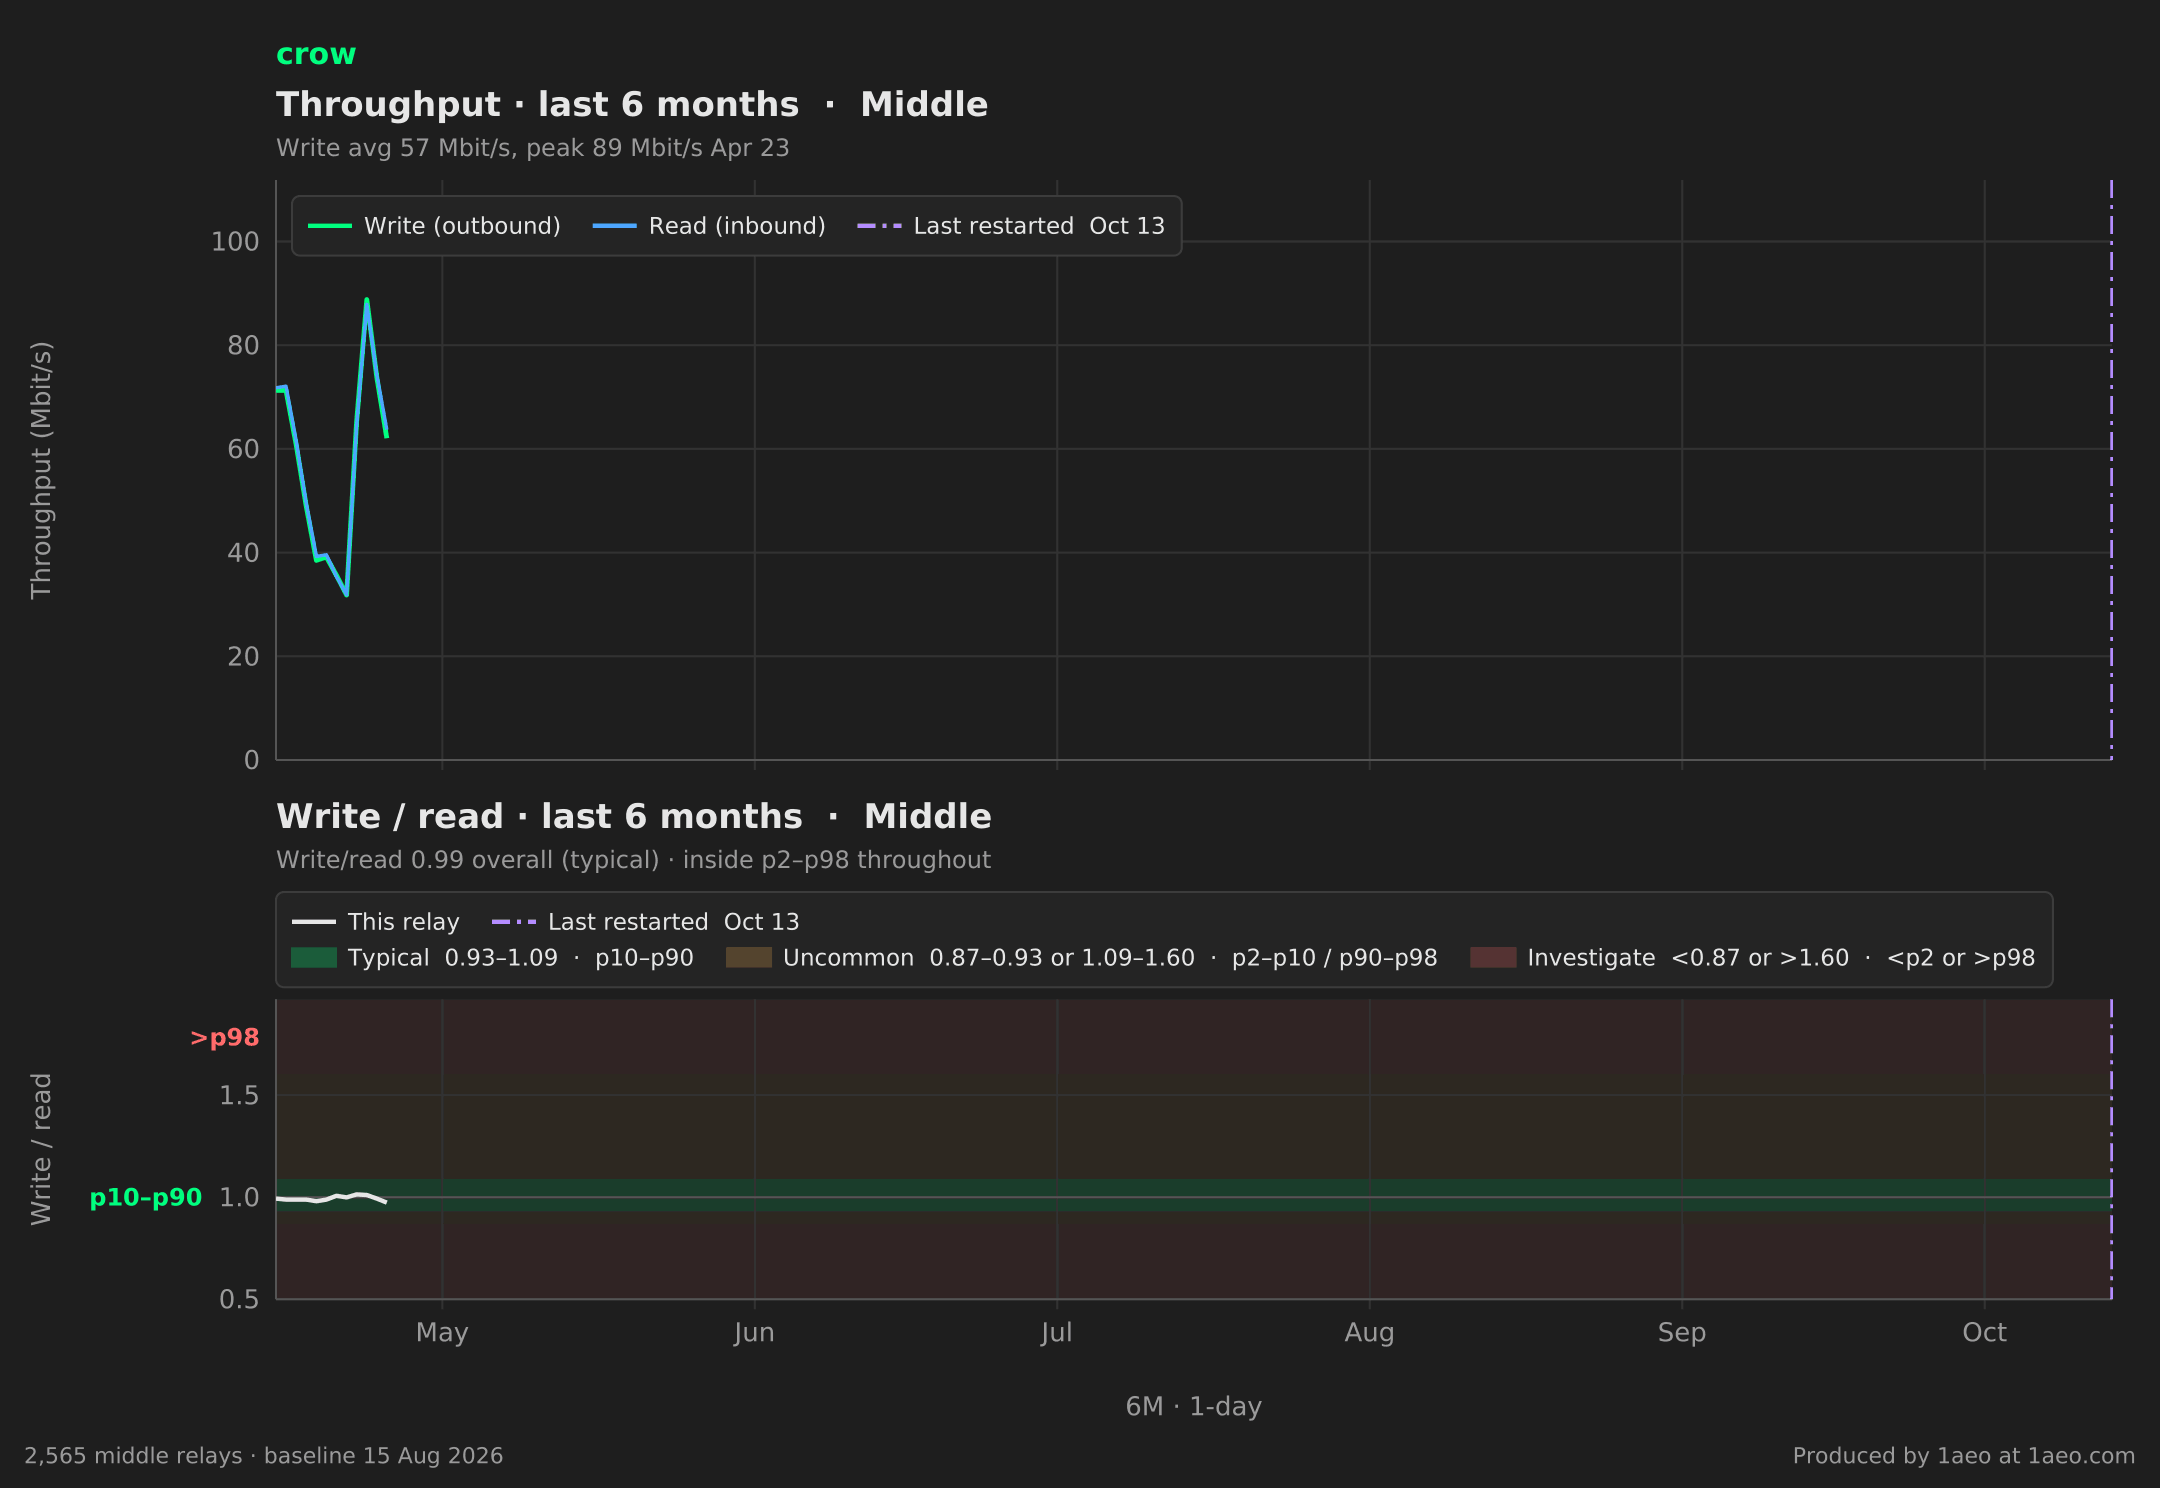Click the green Write legend line marker
This screenshot has width=2160, height=1488.
pos(330,226)
